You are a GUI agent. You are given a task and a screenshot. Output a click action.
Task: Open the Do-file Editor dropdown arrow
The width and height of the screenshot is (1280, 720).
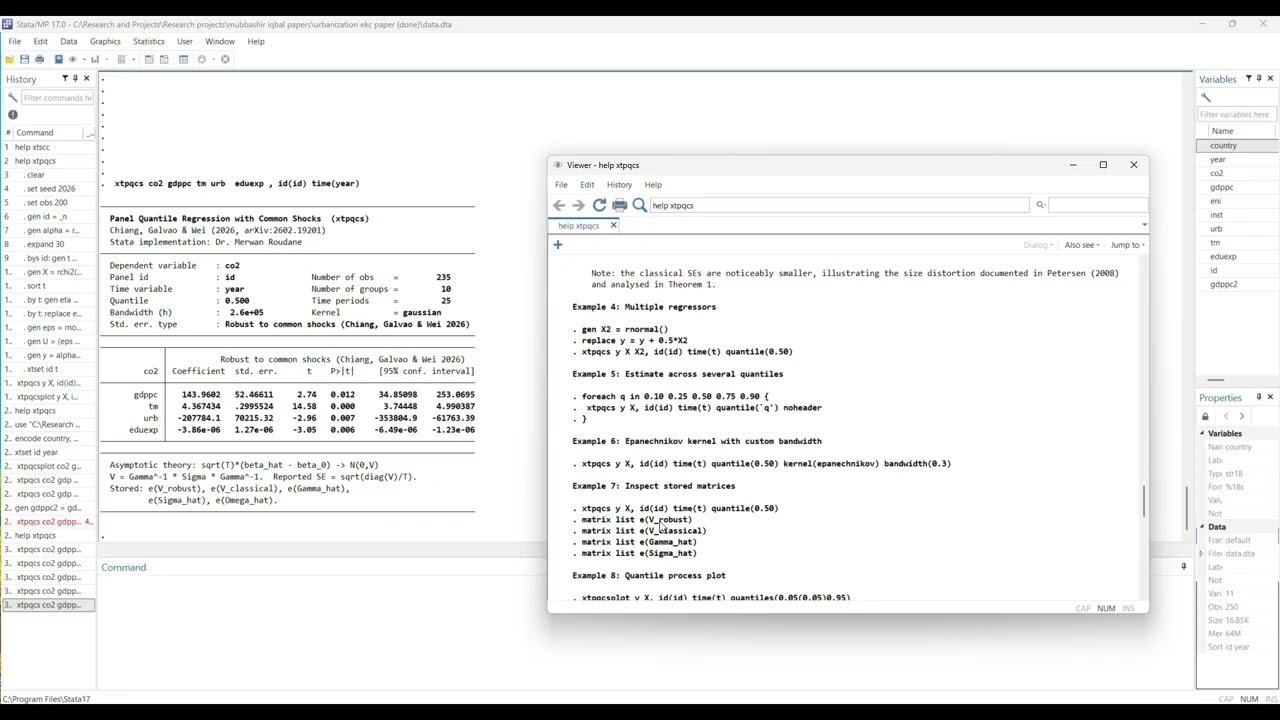tap(131, 59)
